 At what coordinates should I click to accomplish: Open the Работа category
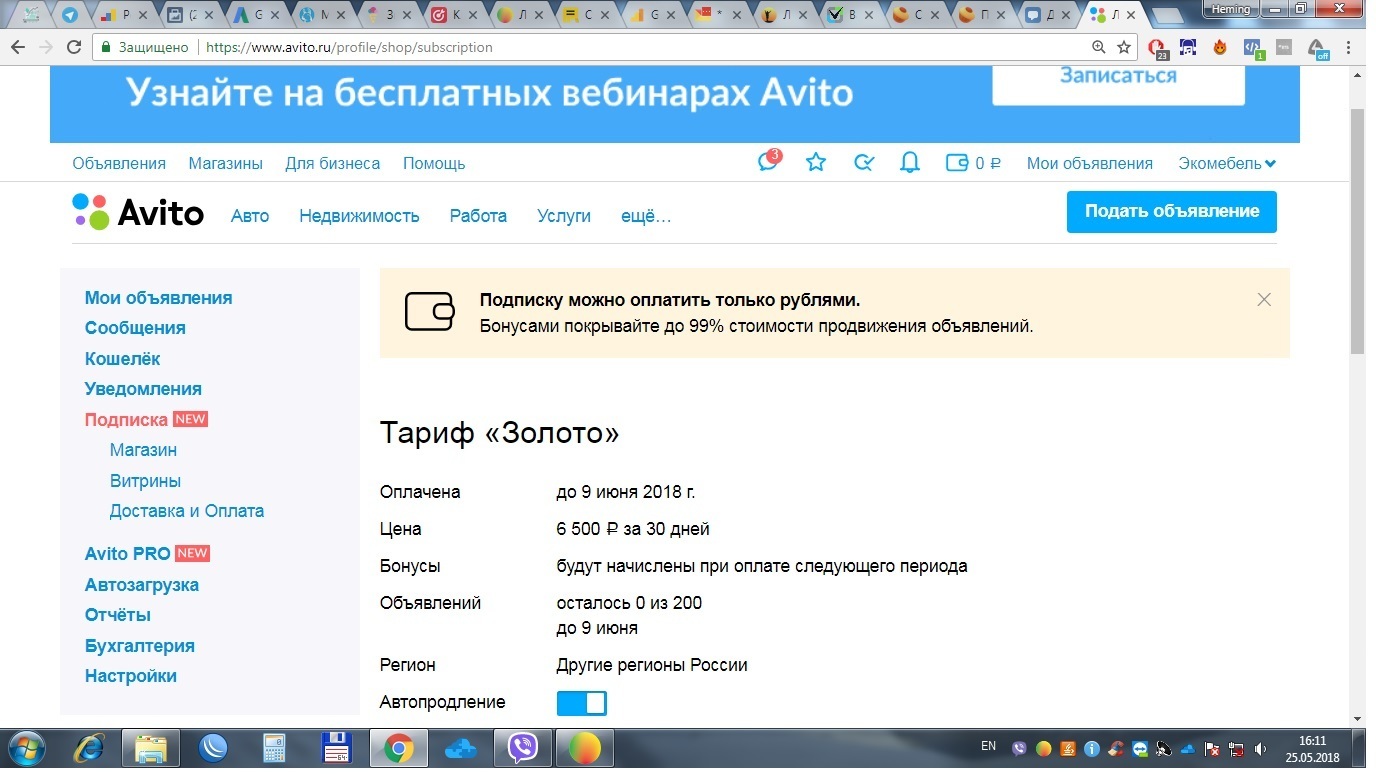[x=478, y=215]
